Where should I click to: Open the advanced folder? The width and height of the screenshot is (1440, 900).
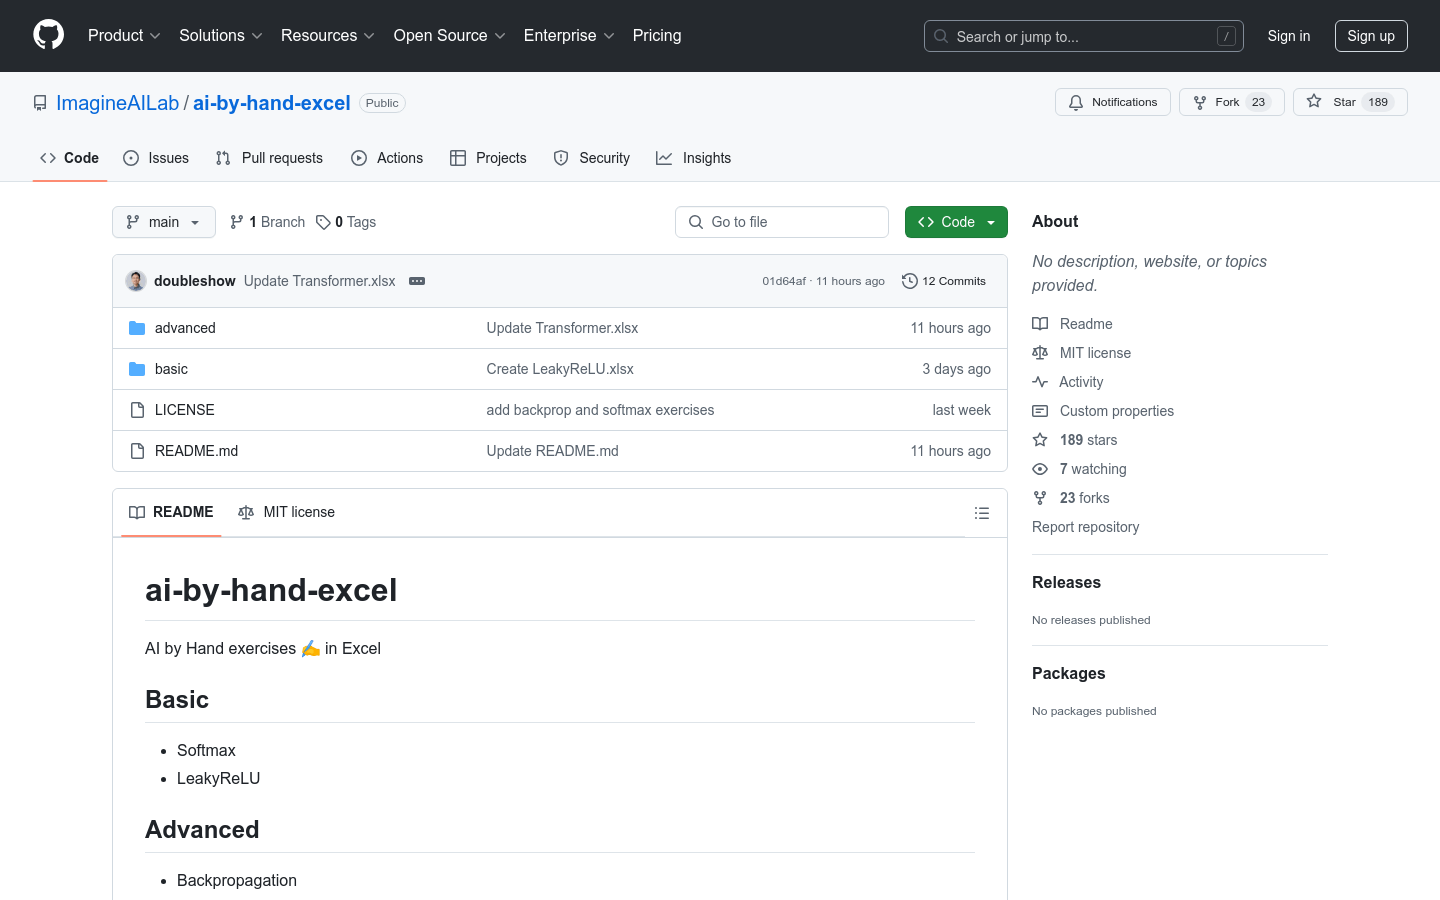click(185, 328)
